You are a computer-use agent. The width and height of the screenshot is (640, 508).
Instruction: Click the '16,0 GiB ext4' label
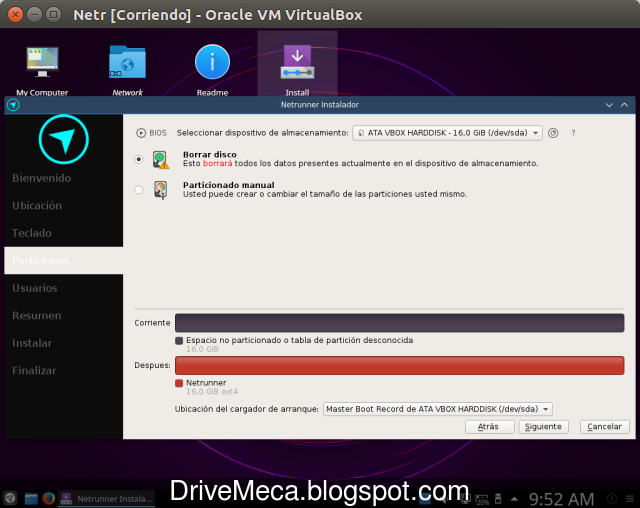212,392
